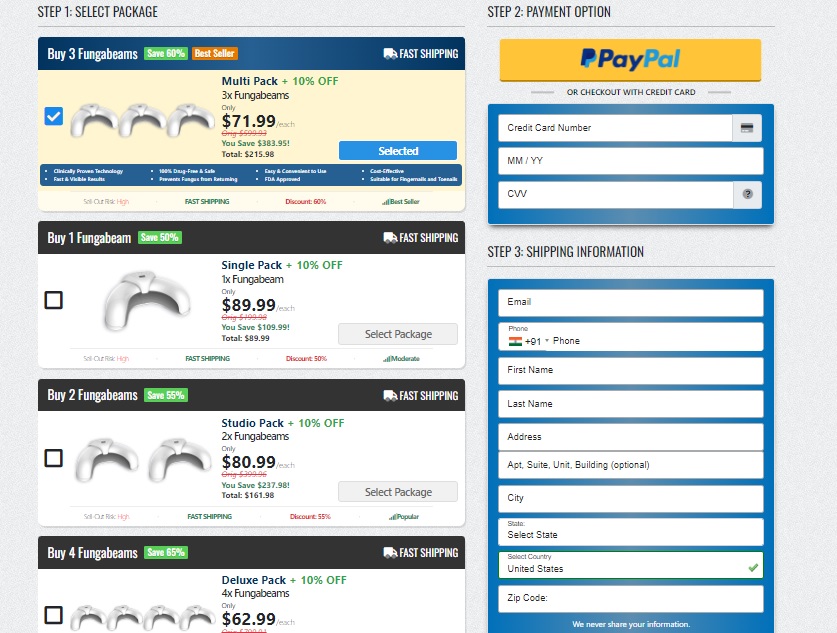The width and height of the screenshot is (837, 633).
Task: Click into the Email input field
Action: click(630, 302)
